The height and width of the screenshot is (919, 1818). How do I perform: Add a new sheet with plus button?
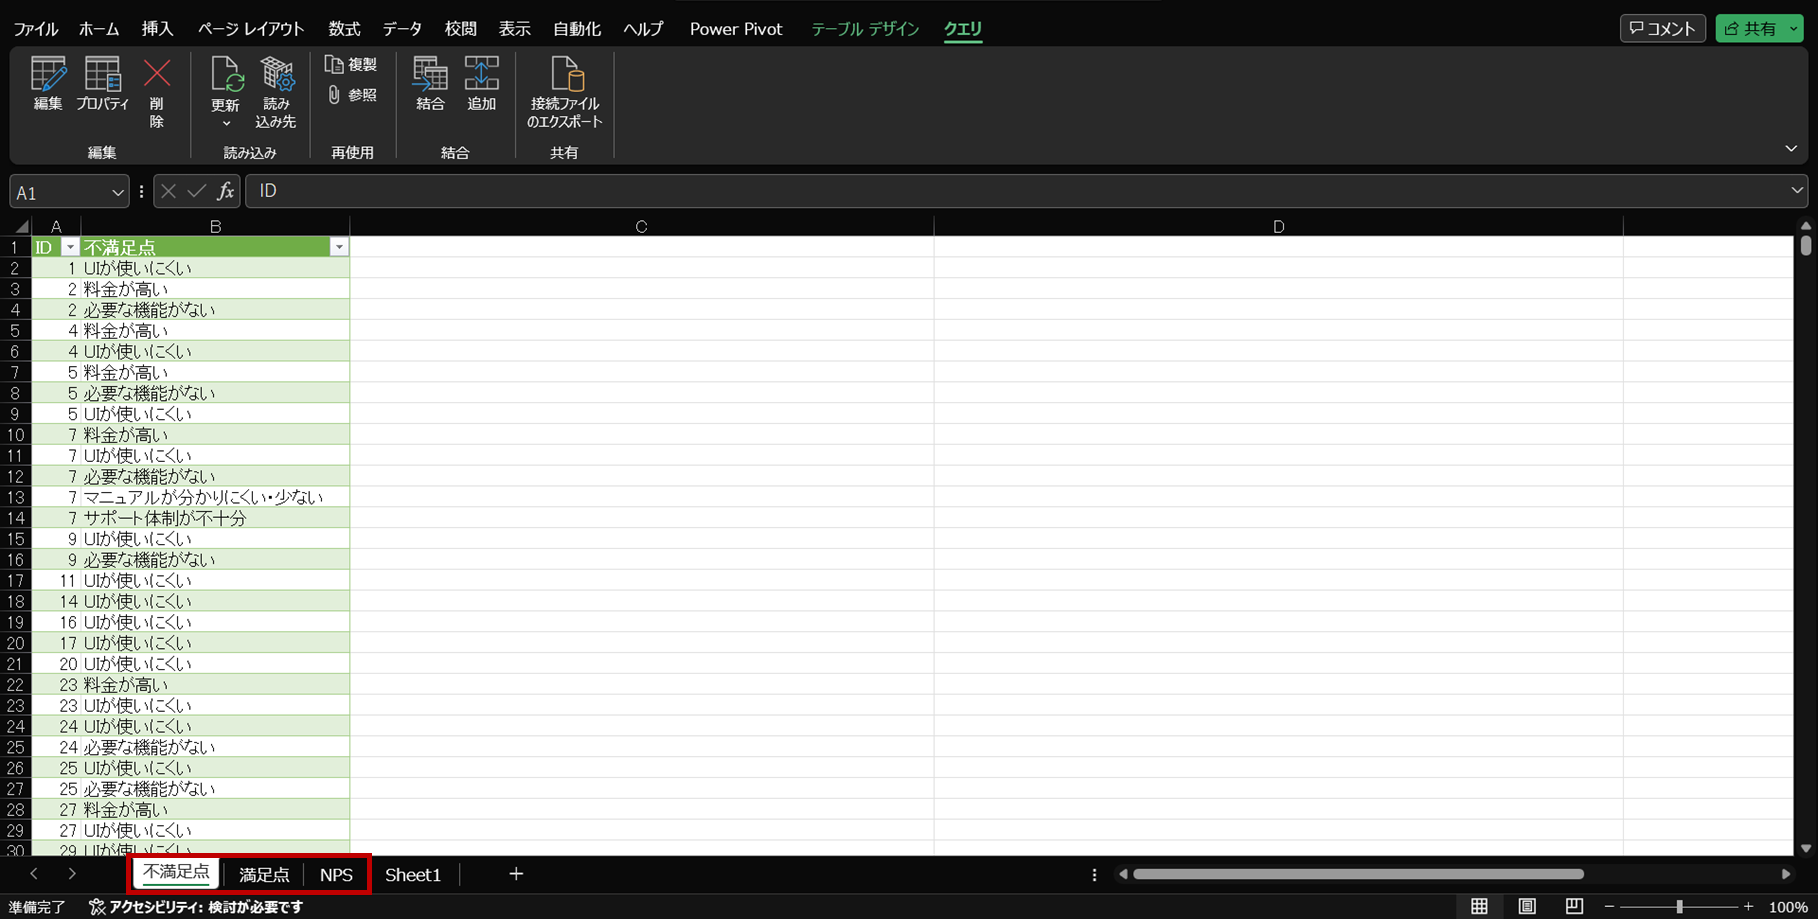(x=516, y=874)
